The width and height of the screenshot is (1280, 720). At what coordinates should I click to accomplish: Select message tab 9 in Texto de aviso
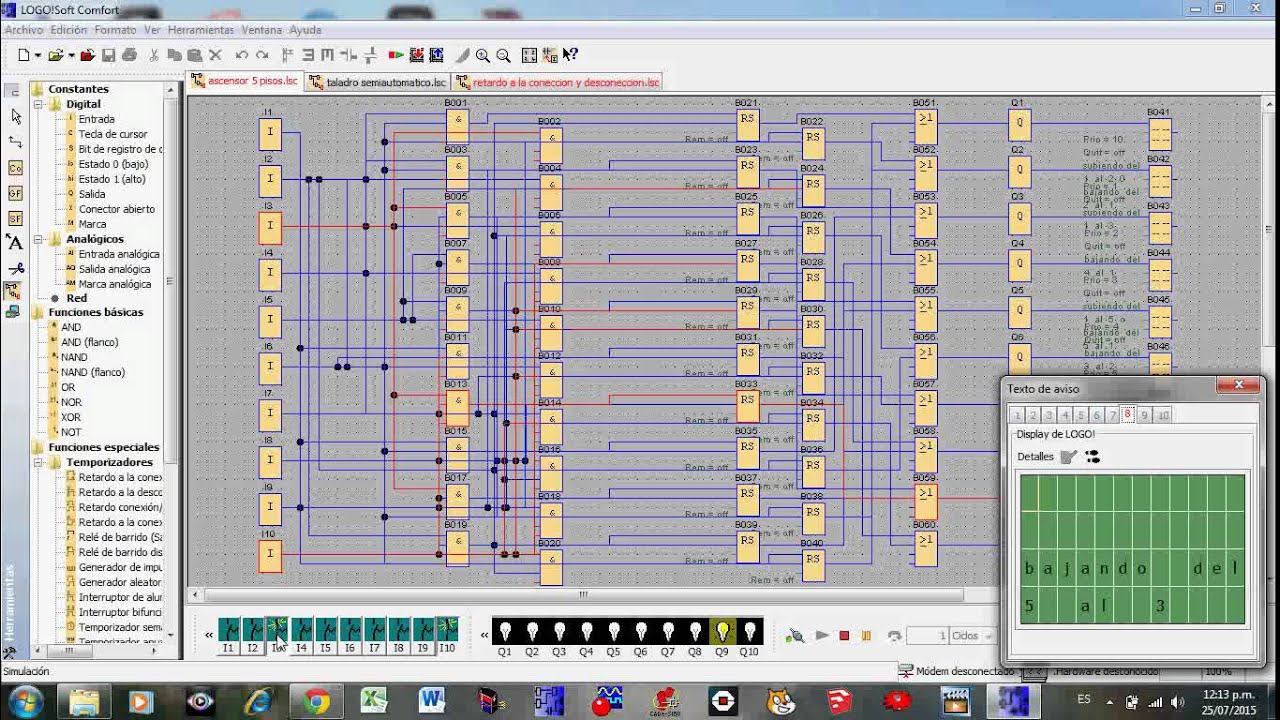[x=1144, y=415]
